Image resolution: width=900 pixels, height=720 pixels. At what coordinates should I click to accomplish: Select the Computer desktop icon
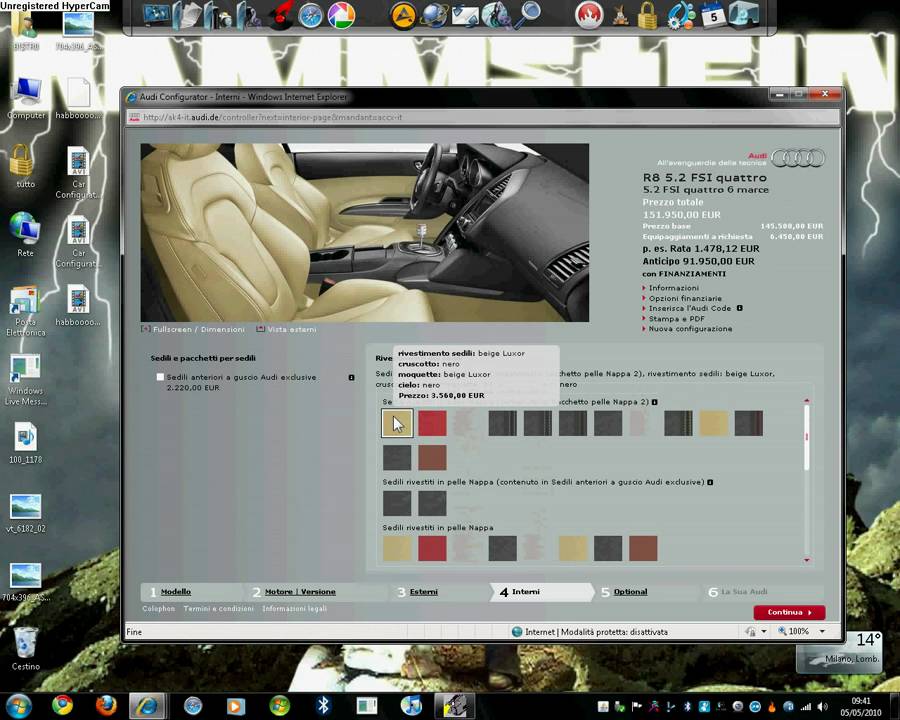pyautogui.click(x=26, y=98)
